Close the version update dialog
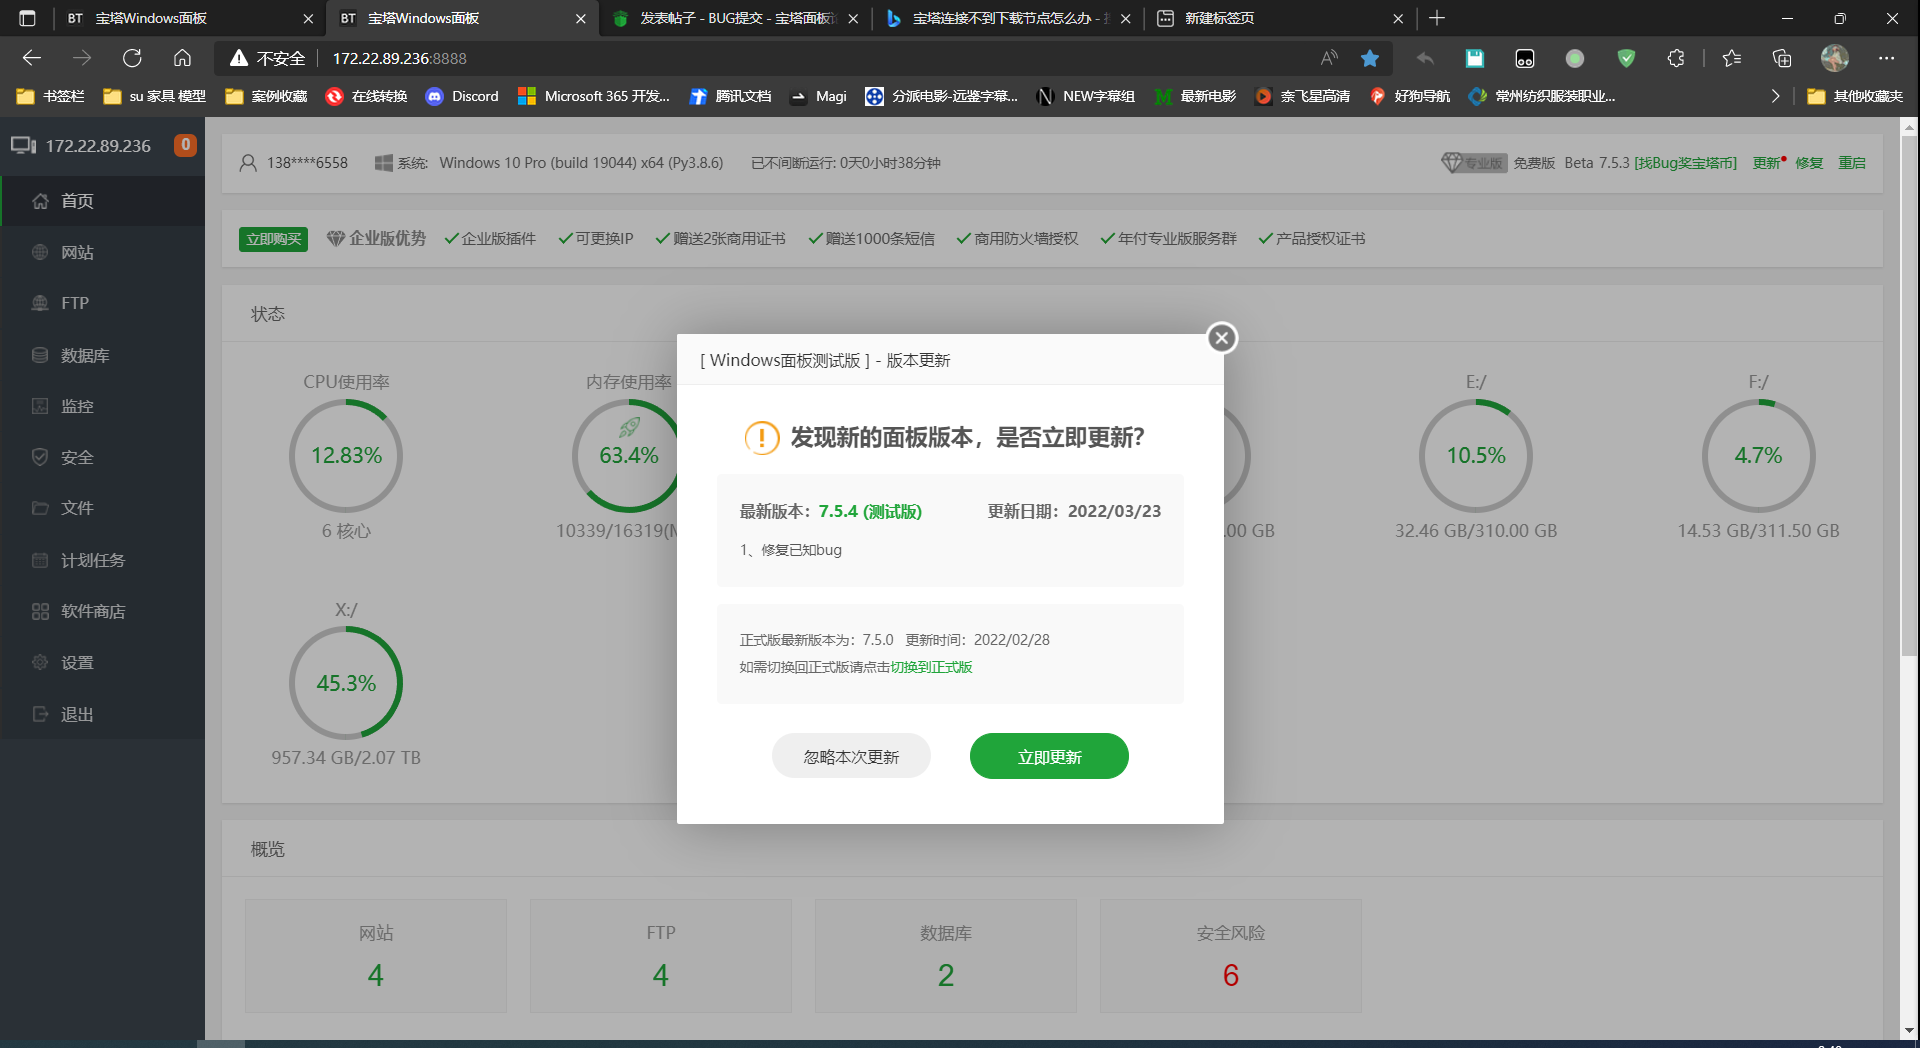 point(1221,338)
